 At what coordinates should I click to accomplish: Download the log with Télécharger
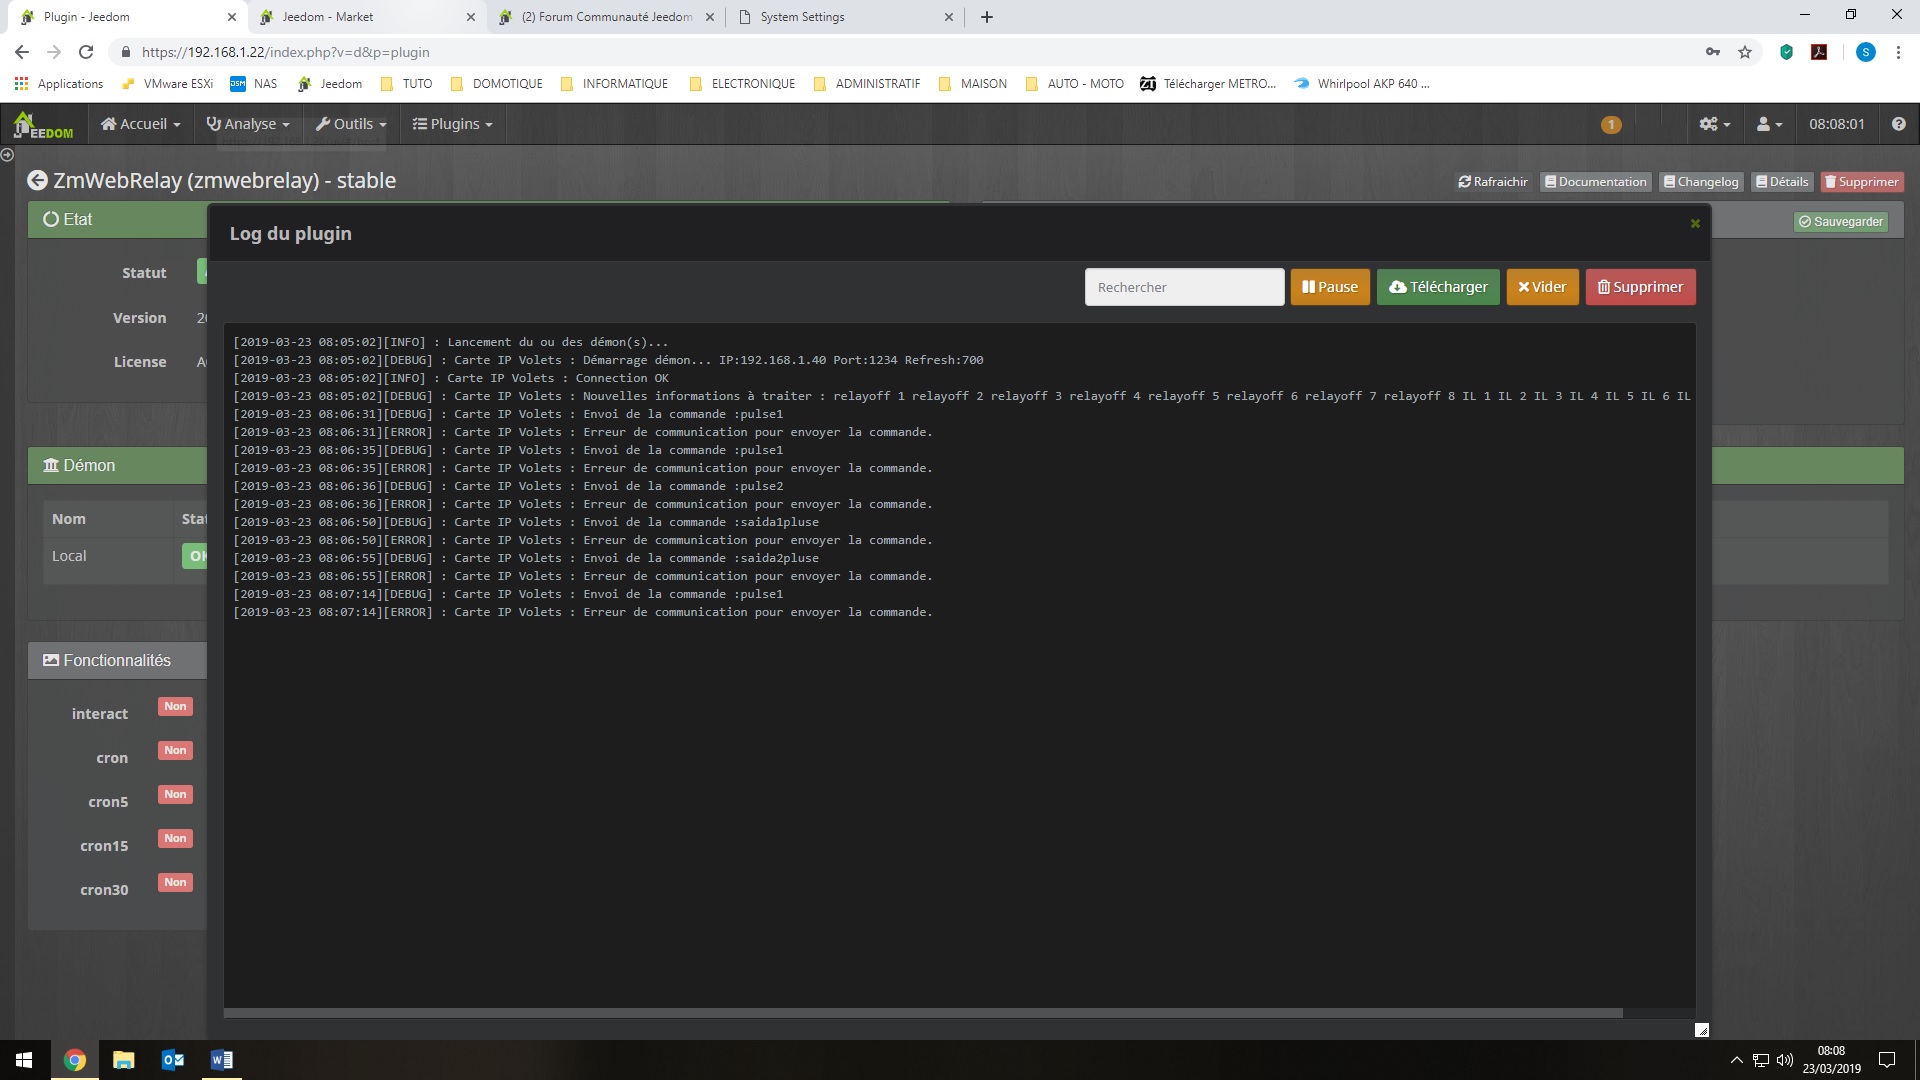pyautogui.click(x=1438, y=287)
